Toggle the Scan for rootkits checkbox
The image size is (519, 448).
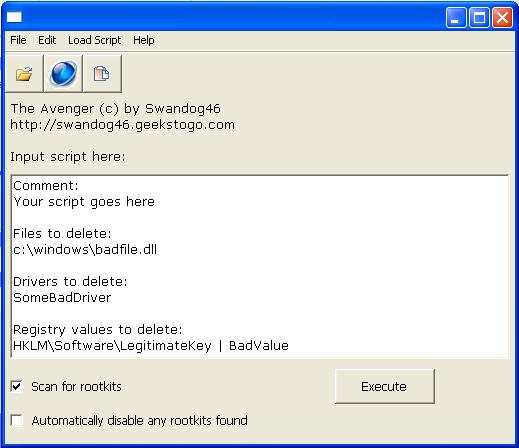[16, 386]
